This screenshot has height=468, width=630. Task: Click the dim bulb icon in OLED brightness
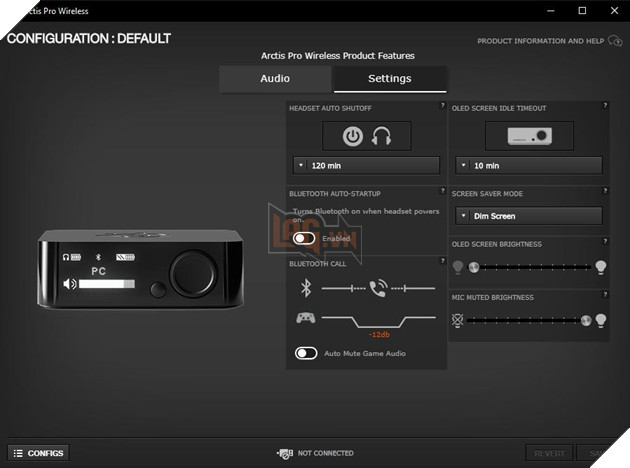[x=458, y=267]
